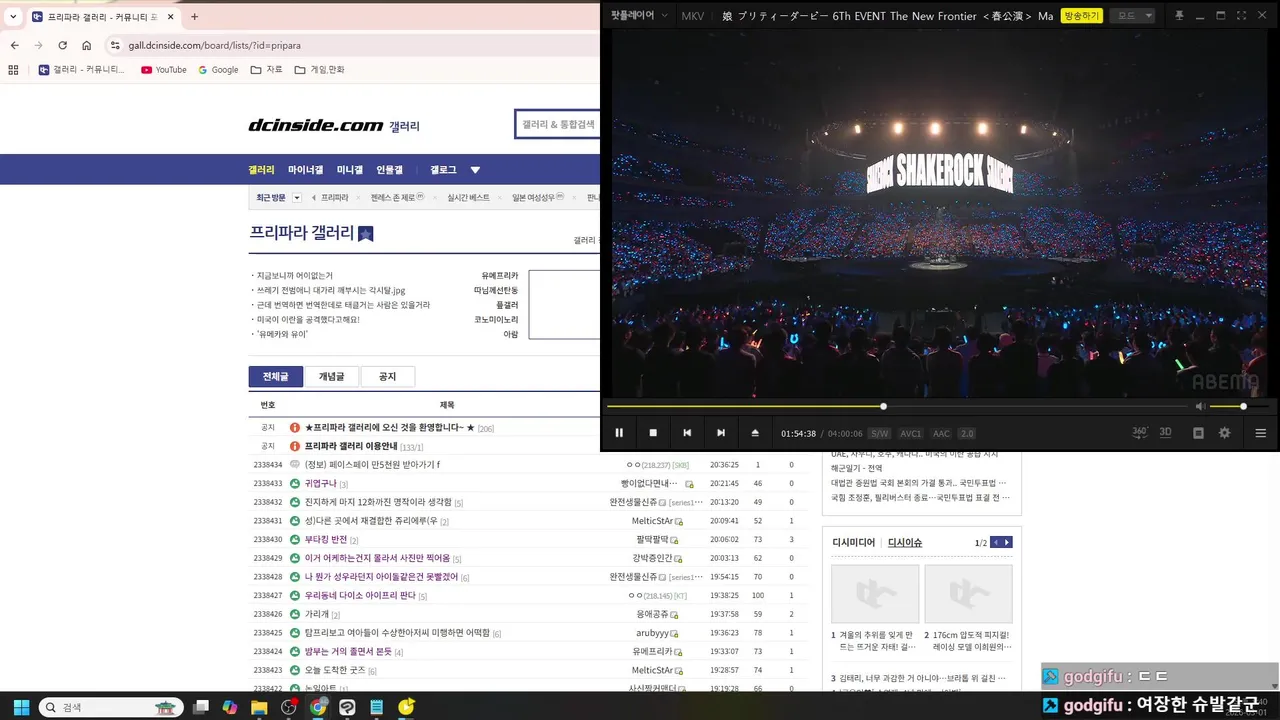Switch to 전체글 tab

(276, 376)
